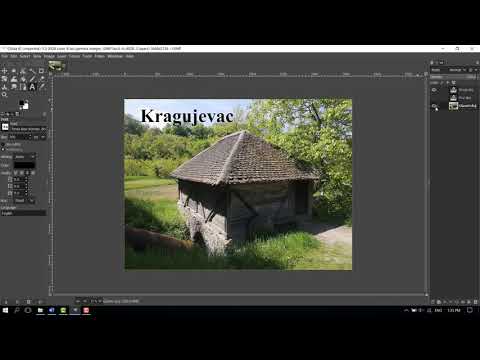Select the Fuzzy Select wand tool

click(x=32, y=71)
